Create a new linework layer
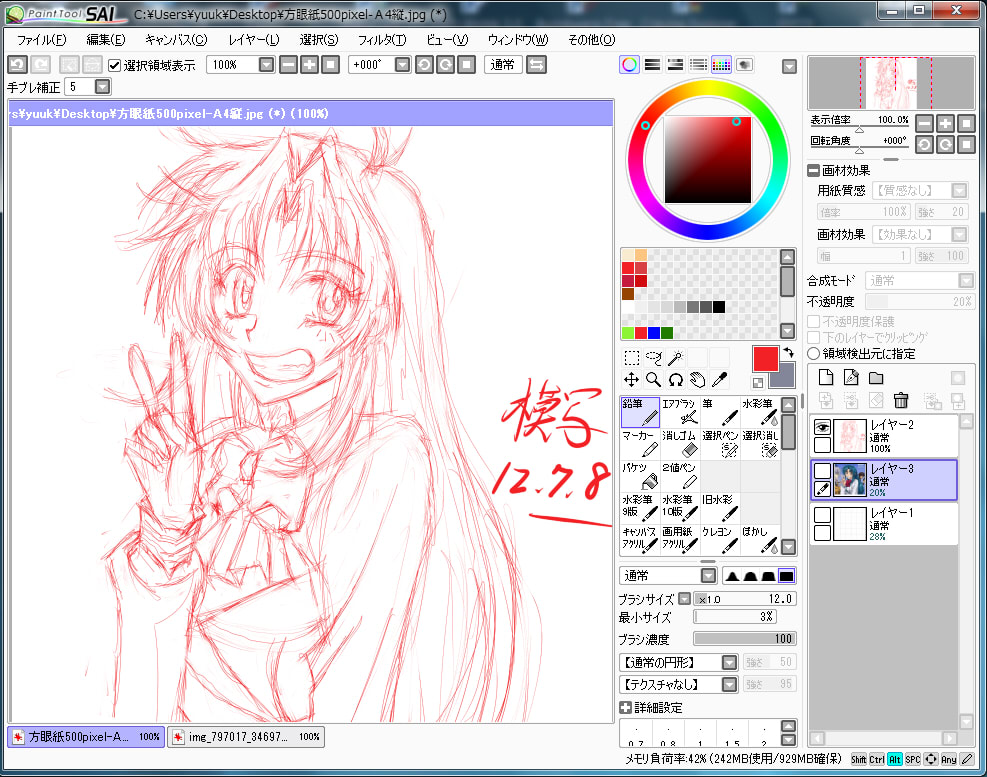Screen dimensions: 987x777 (x=851, y=377)
